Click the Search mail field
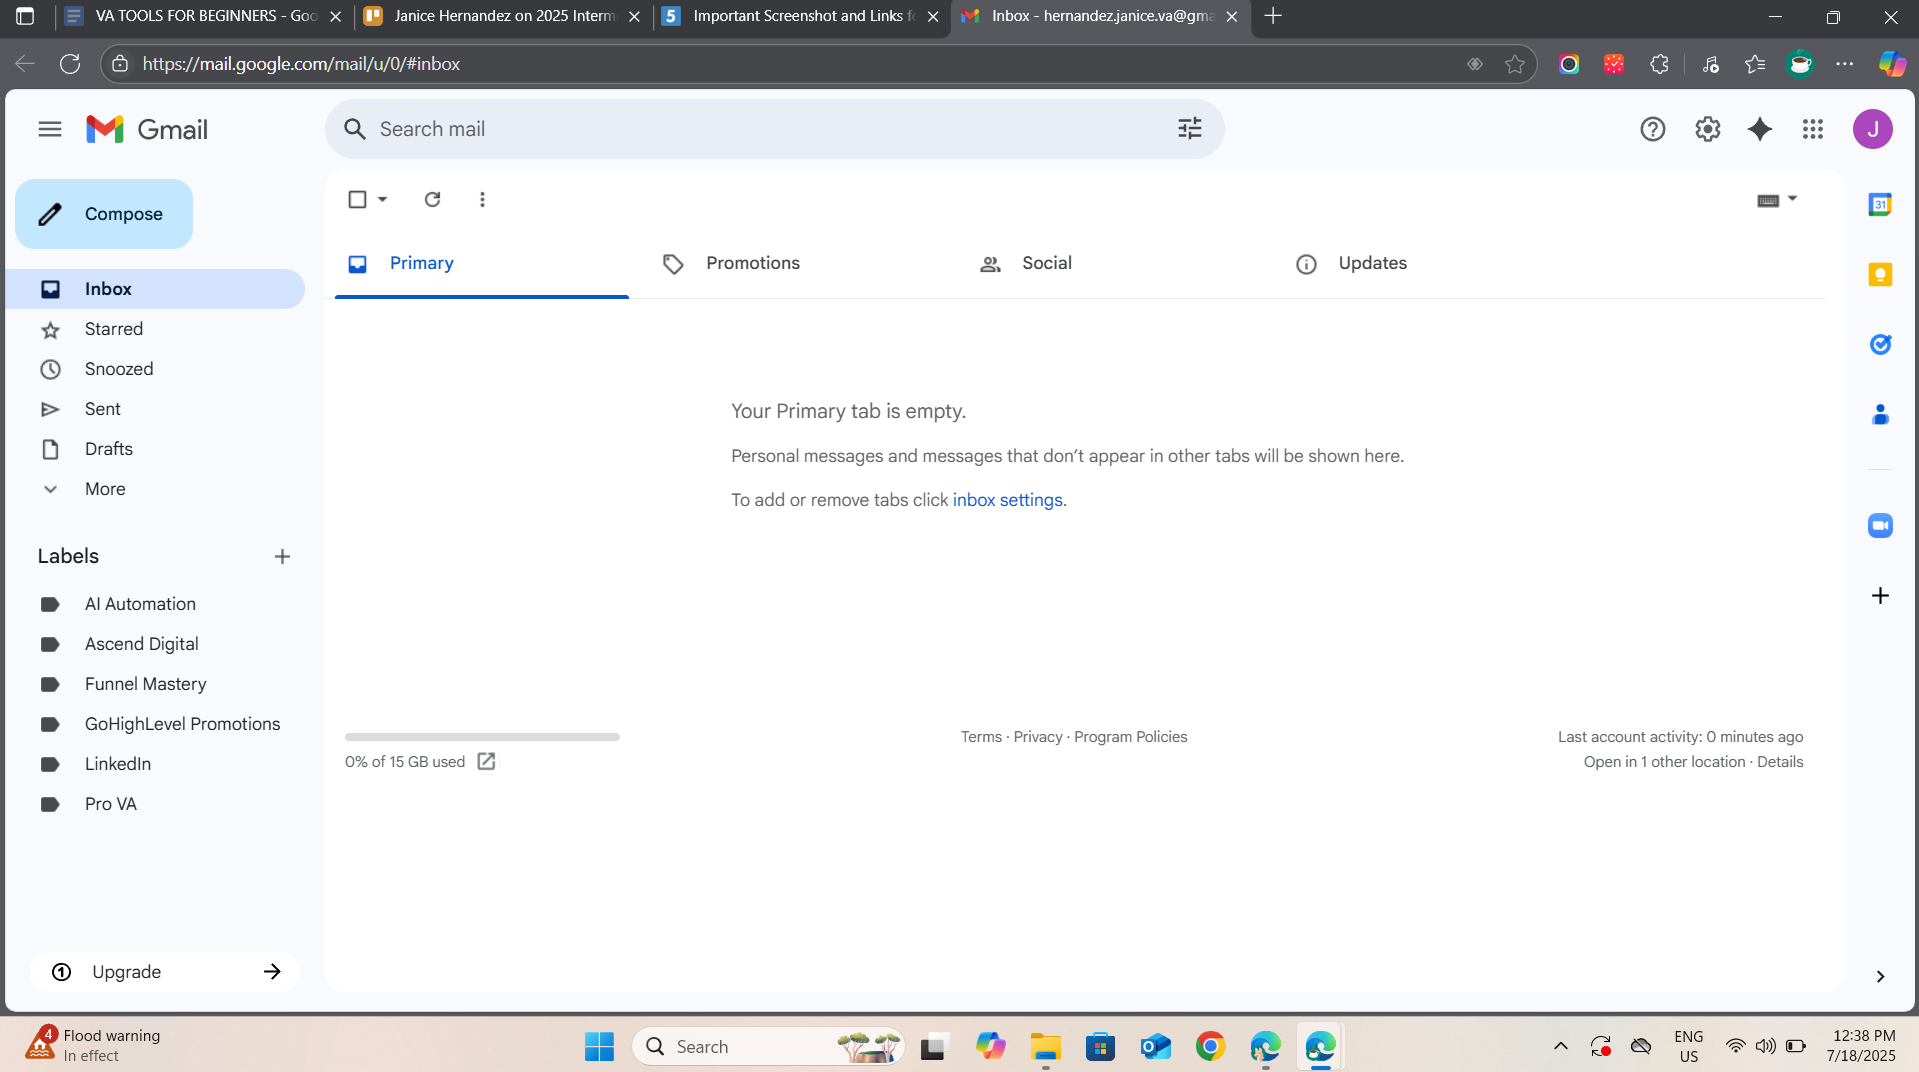1919x1072 pixels. [774, 129]
